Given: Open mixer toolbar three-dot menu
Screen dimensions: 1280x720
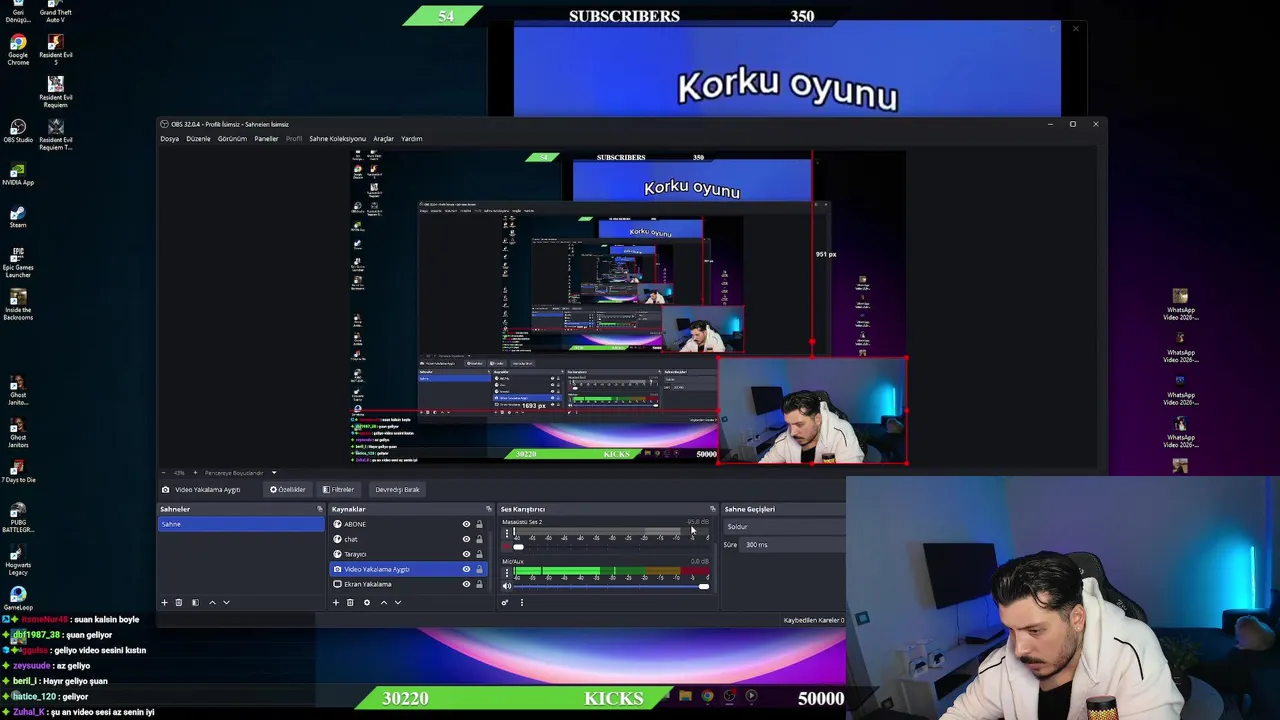Looking at the screenshot, I should (521, 602).
